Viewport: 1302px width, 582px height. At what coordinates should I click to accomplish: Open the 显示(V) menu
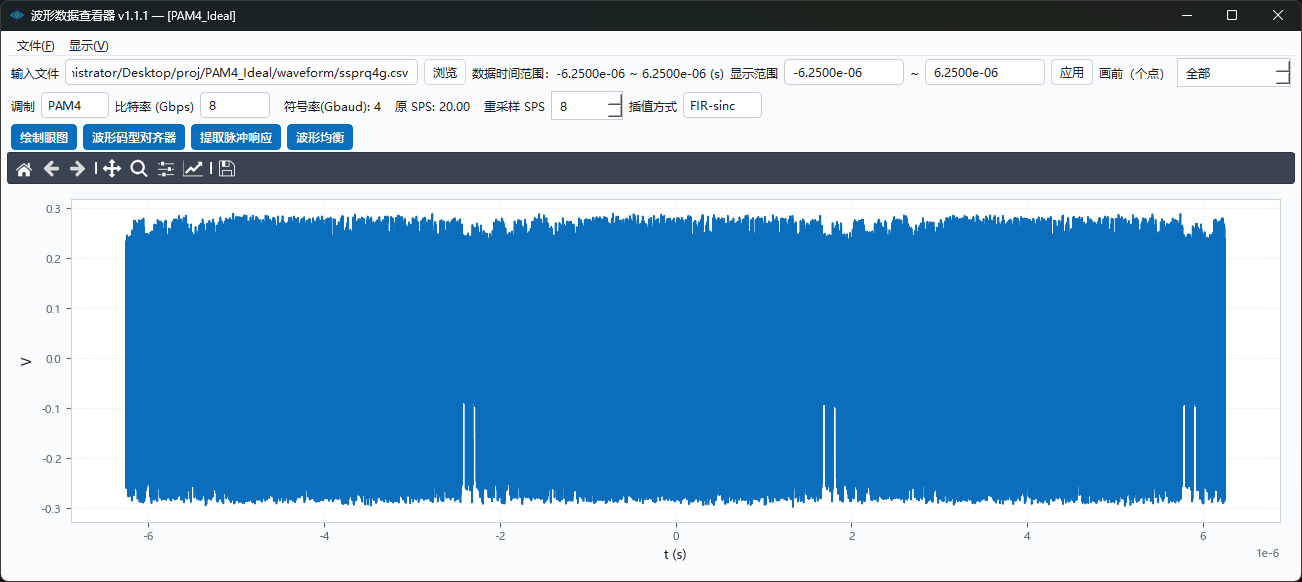click(88, 46)
